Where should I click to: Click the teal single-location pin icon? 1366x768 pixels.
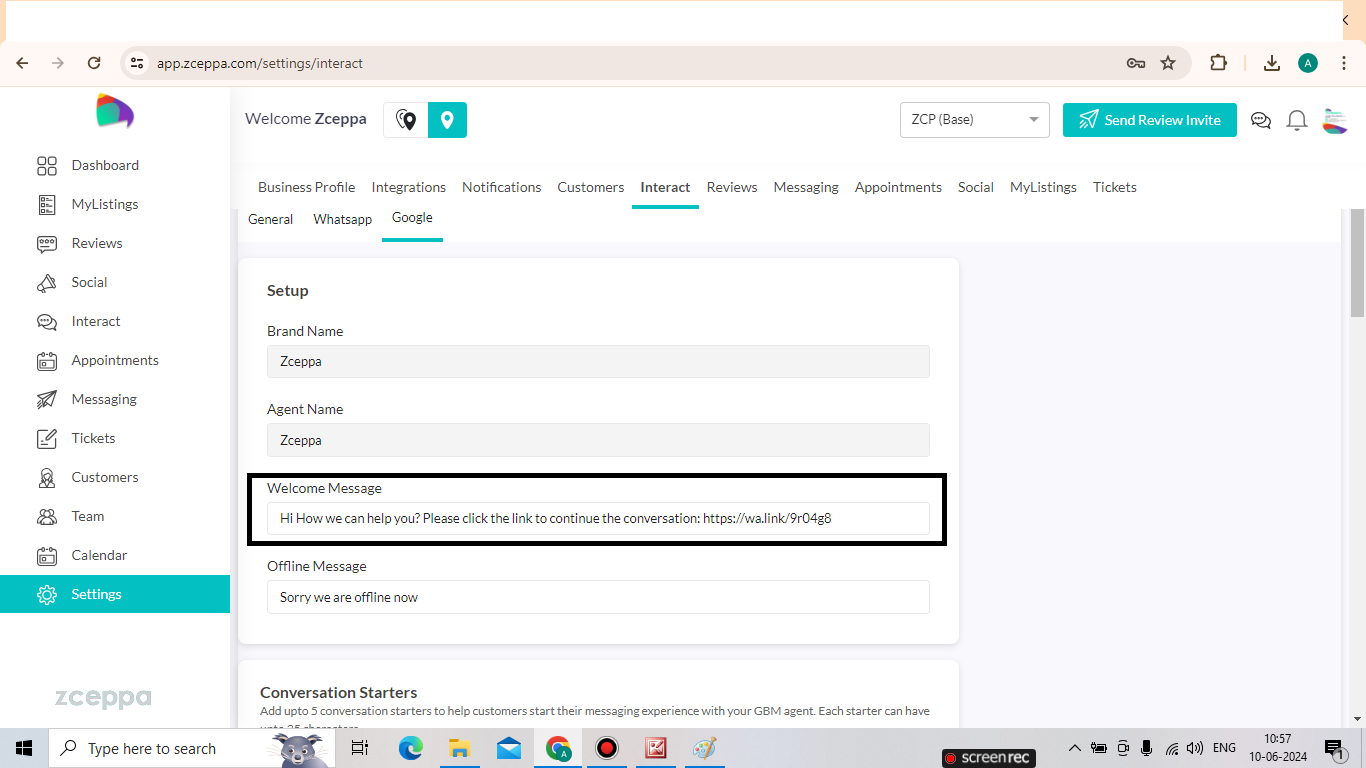point(447,120)
